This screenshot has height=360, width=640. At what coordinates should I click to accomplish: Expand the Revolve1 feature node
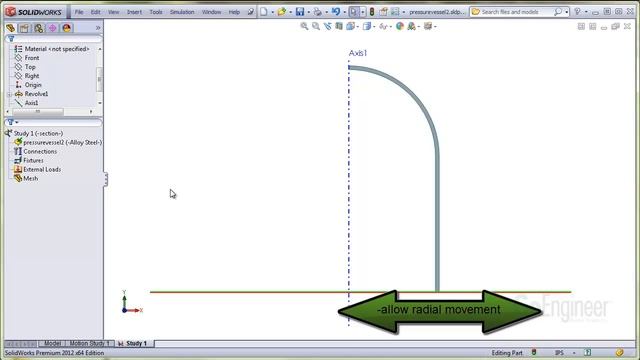coord(9,94)
